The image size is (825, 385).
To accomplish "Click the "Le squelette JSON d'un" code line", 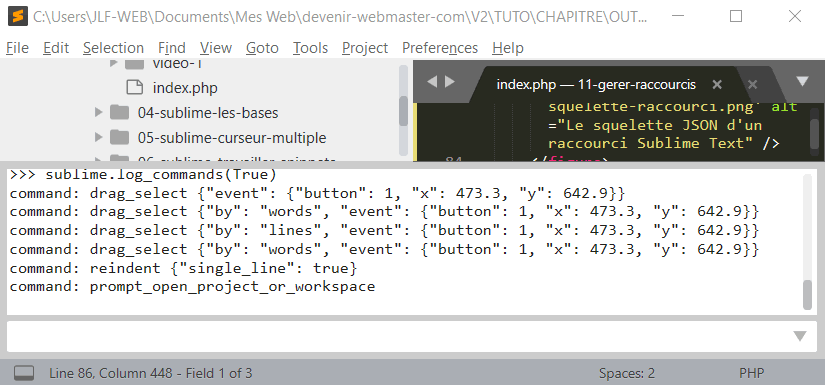I will point(655,126).
